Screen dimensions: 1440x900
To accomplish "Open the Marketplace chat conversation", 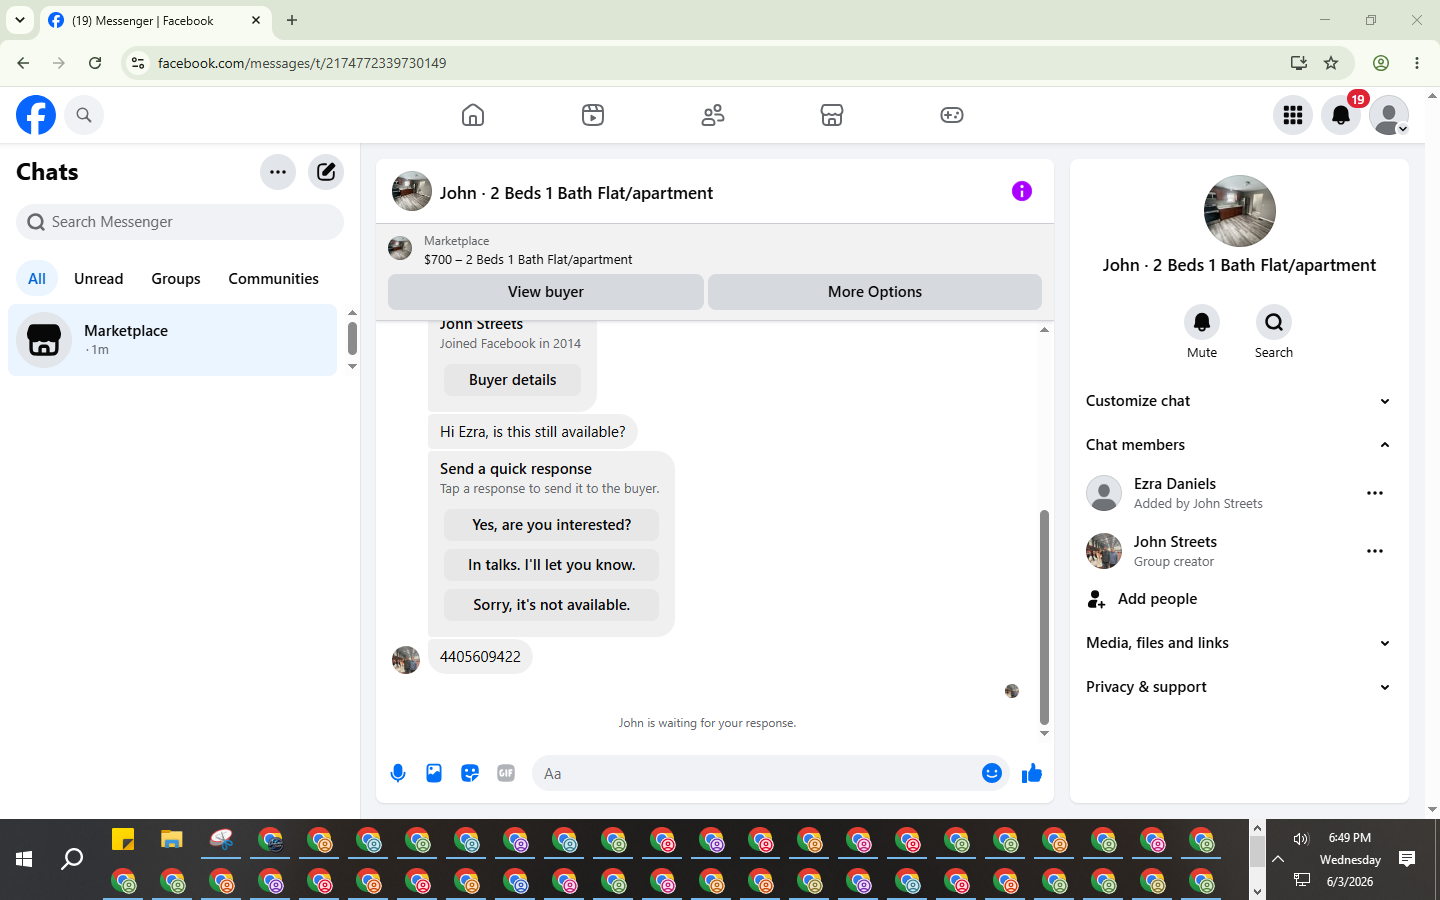I will tap(173, 340).
